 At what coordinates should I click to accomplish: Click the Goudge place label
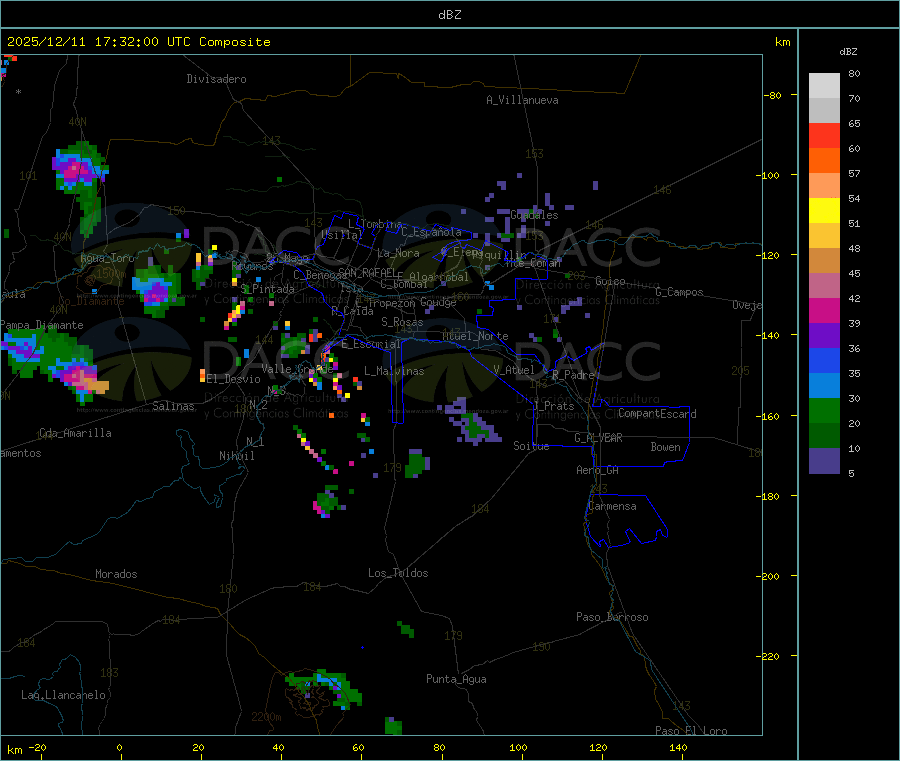[x=438, y=302]
